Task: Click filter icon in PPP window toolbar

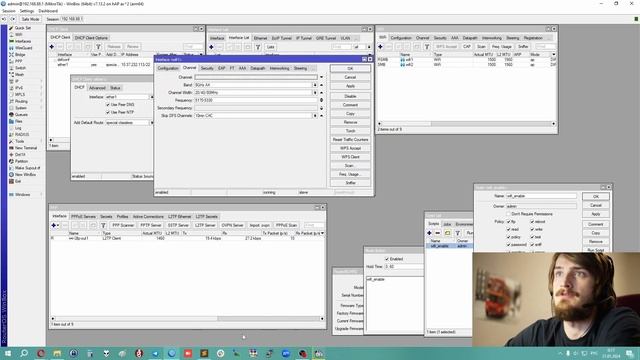Action: (x=103, y=225)
